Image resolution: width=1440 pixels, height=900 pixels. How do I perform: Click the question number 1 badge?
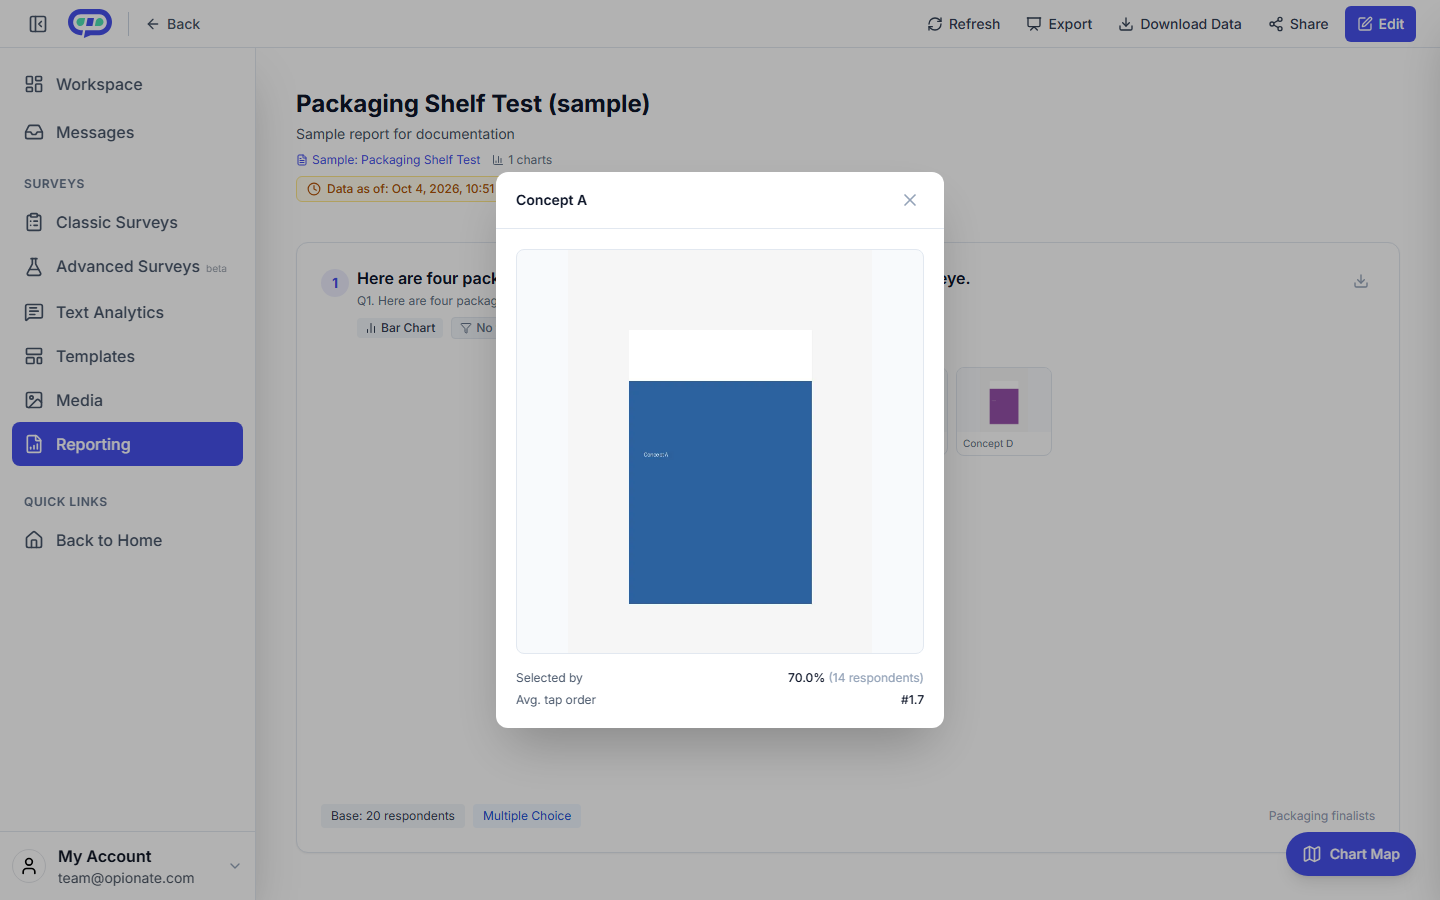pos(335,283)
